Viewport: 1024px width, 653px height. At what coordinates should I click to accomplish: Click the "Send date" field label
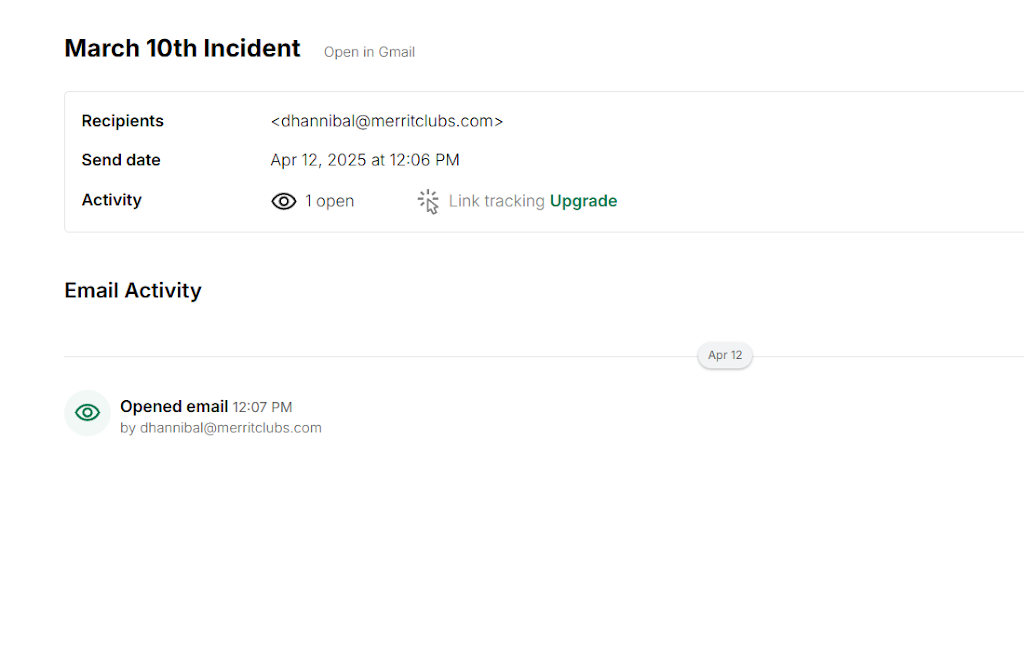(x=121, y=160)
